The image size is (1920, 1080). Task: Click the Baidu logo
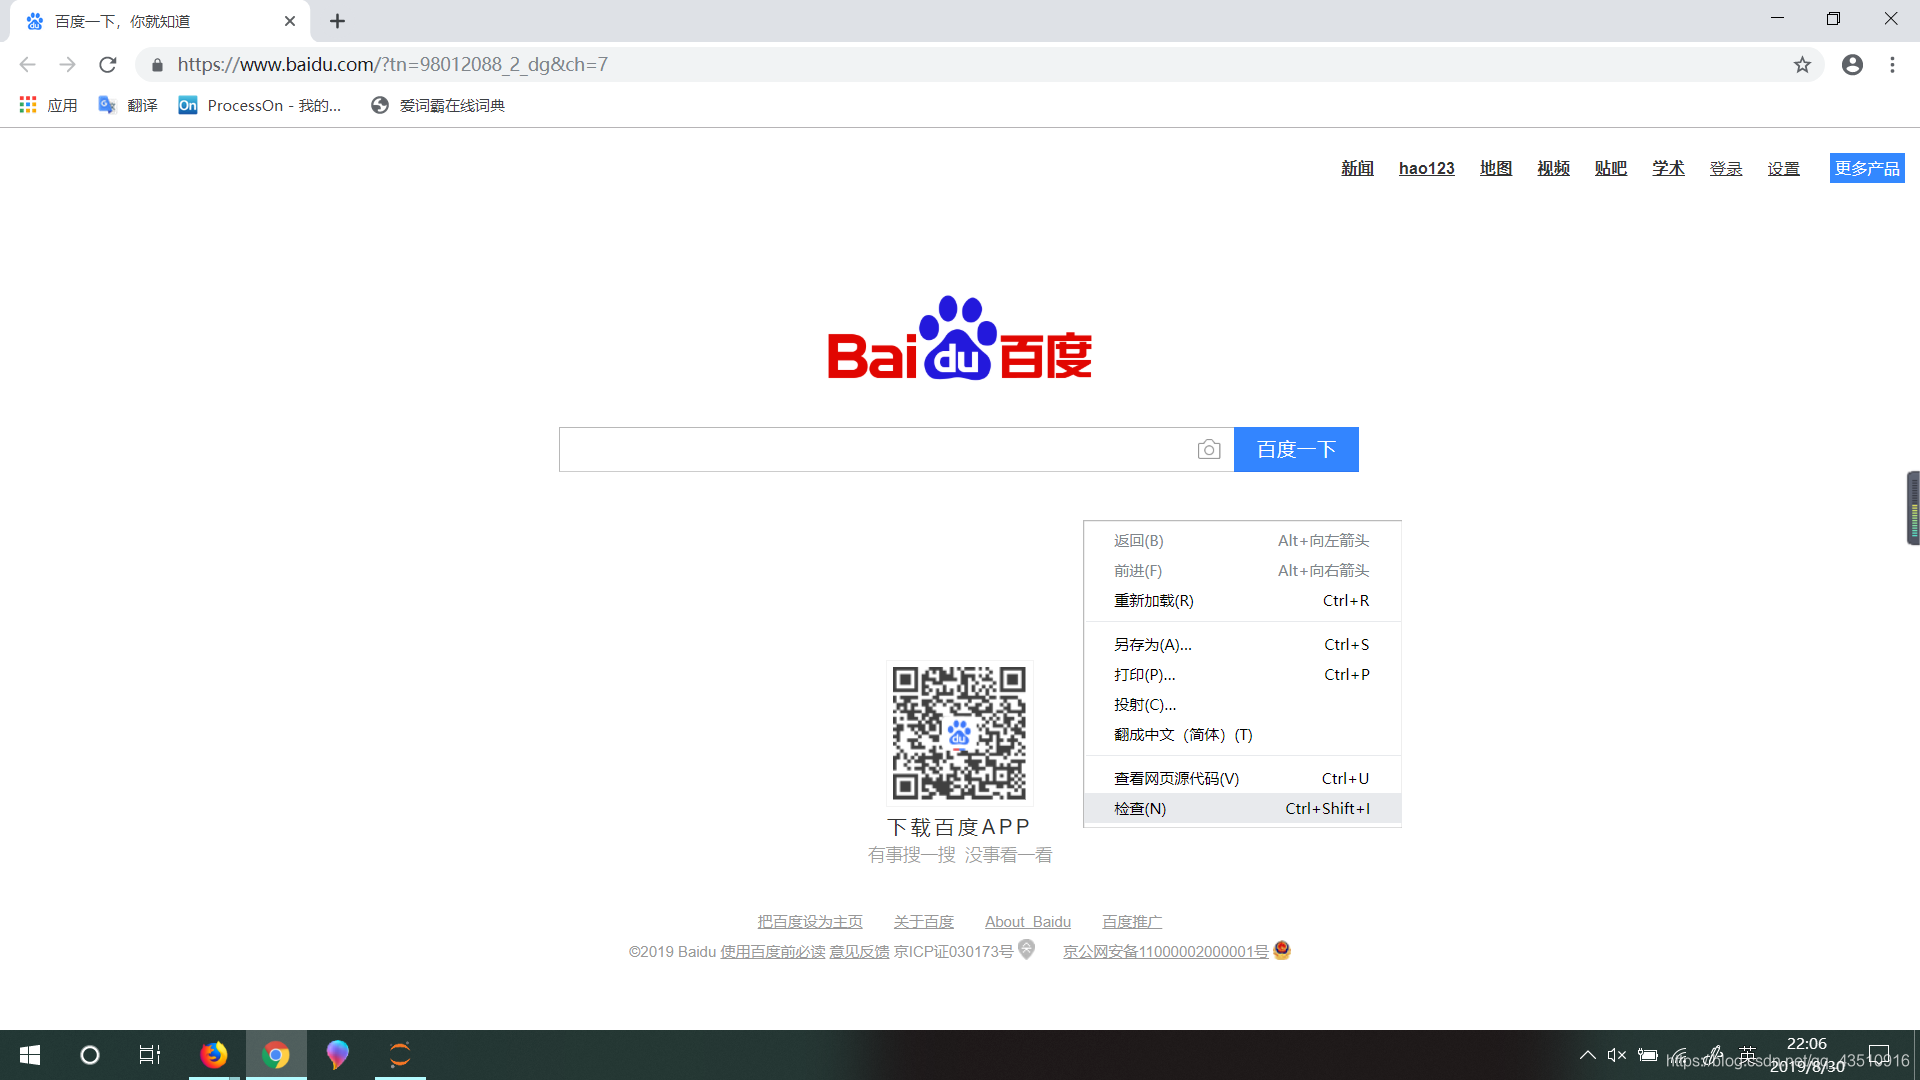tap(960, 338)
